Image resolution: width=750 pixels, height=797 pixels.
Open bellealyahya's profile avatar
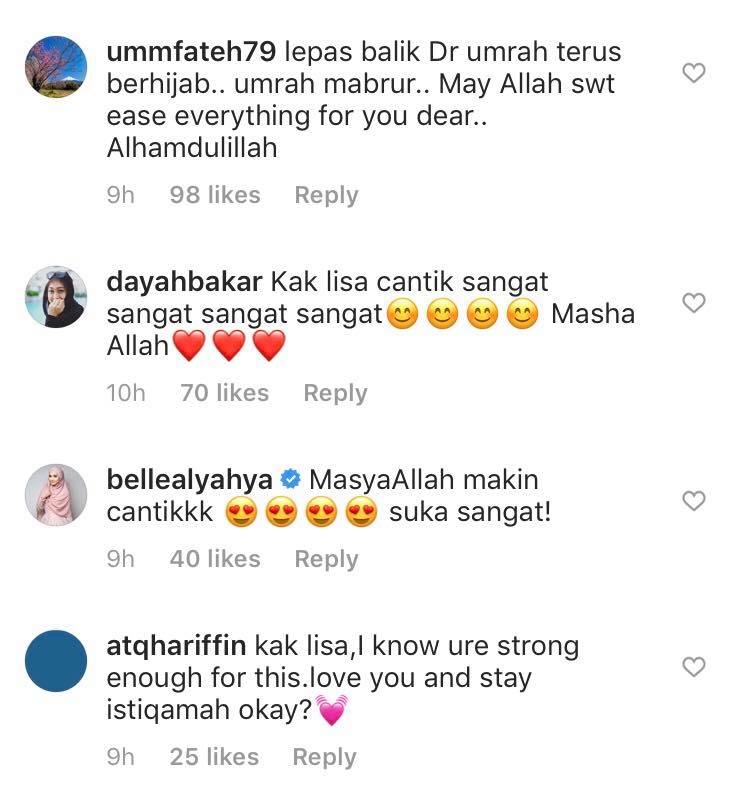tap(56, 495)
